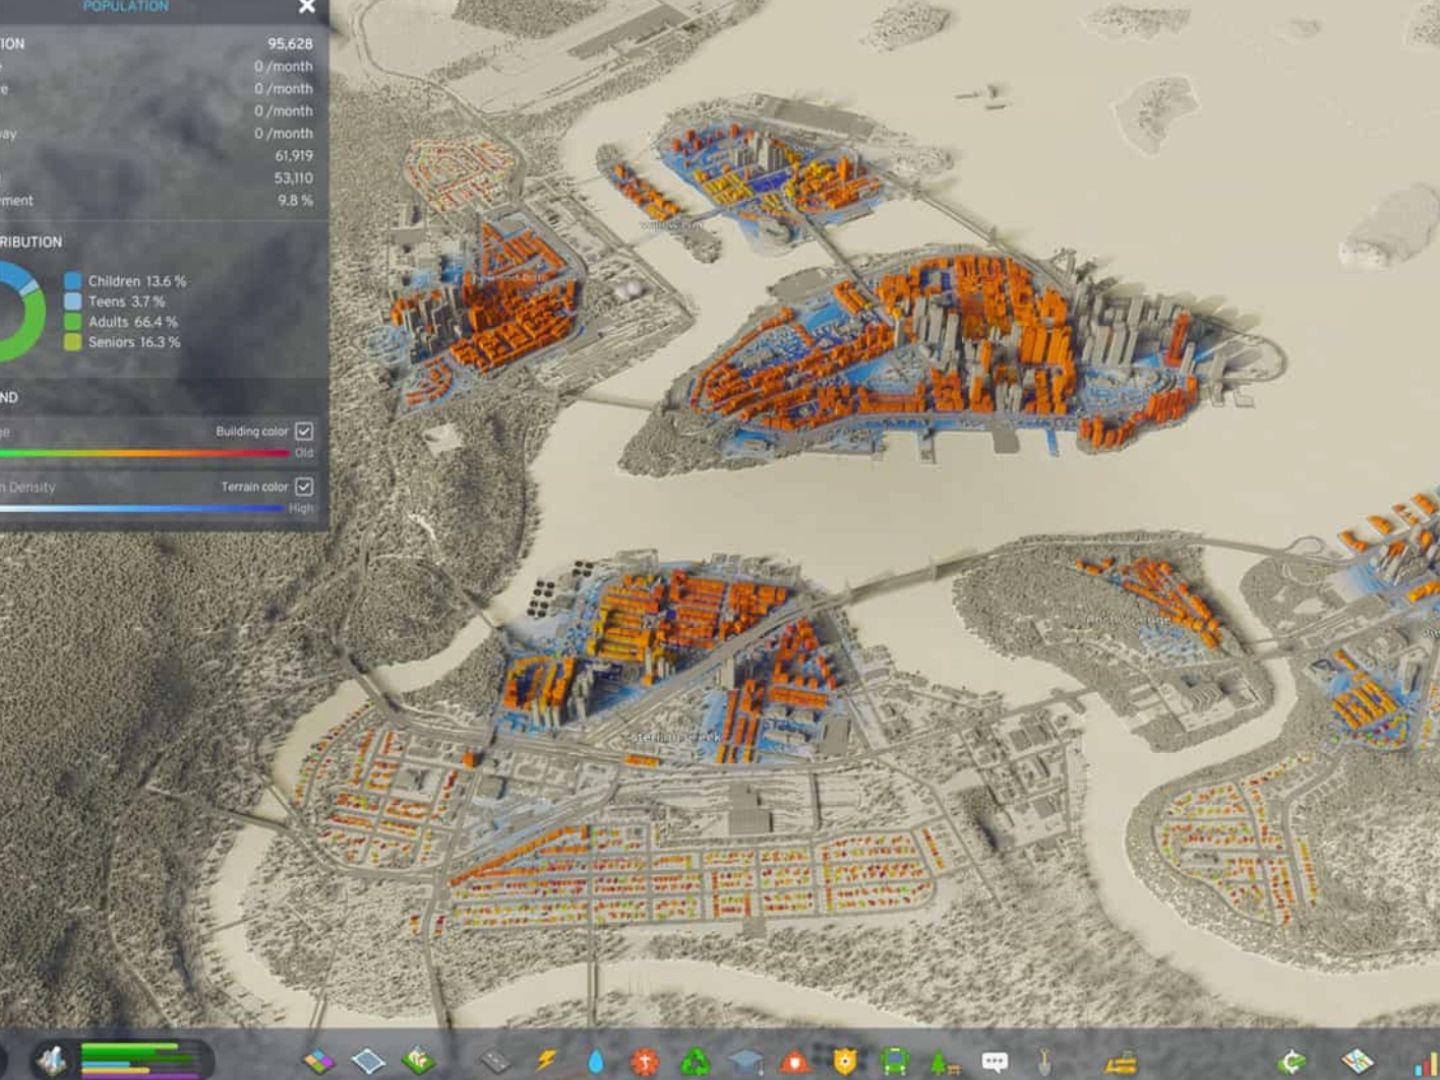Image resolution: width=1440 pixels, height=1080 pixels.
Task: Open the Zones tool menu
Action: tap(319, 1061)
